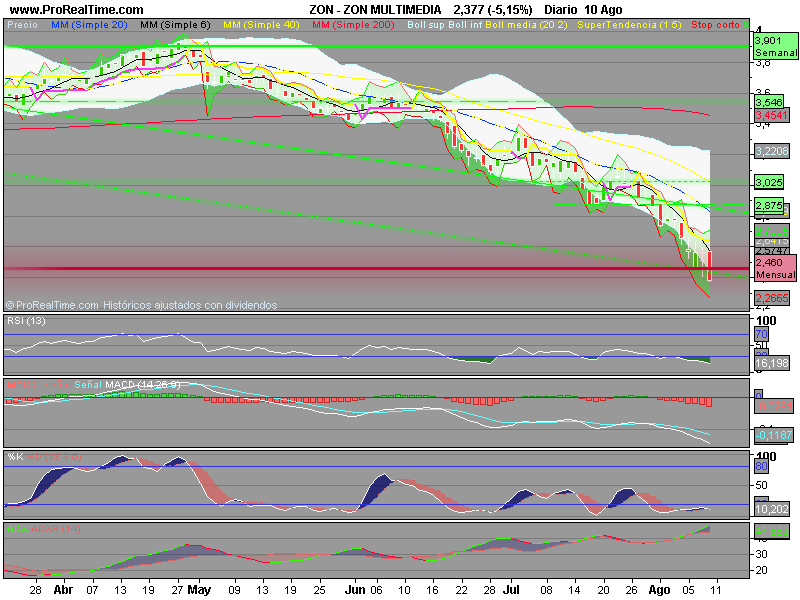Select the 'ZON - ZON MULTIMEDIA' ticker title
The height and width of the screenshot is (600, 800).
pyautogui.click(x=375, y=10)
